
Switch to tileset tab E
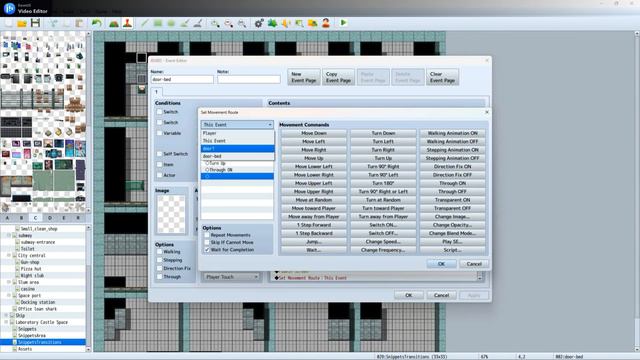click(x=64, y=218)
